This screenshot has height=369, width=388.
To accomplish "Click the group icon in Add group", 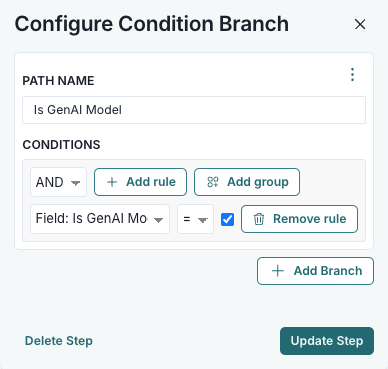I will coord(213,182).
